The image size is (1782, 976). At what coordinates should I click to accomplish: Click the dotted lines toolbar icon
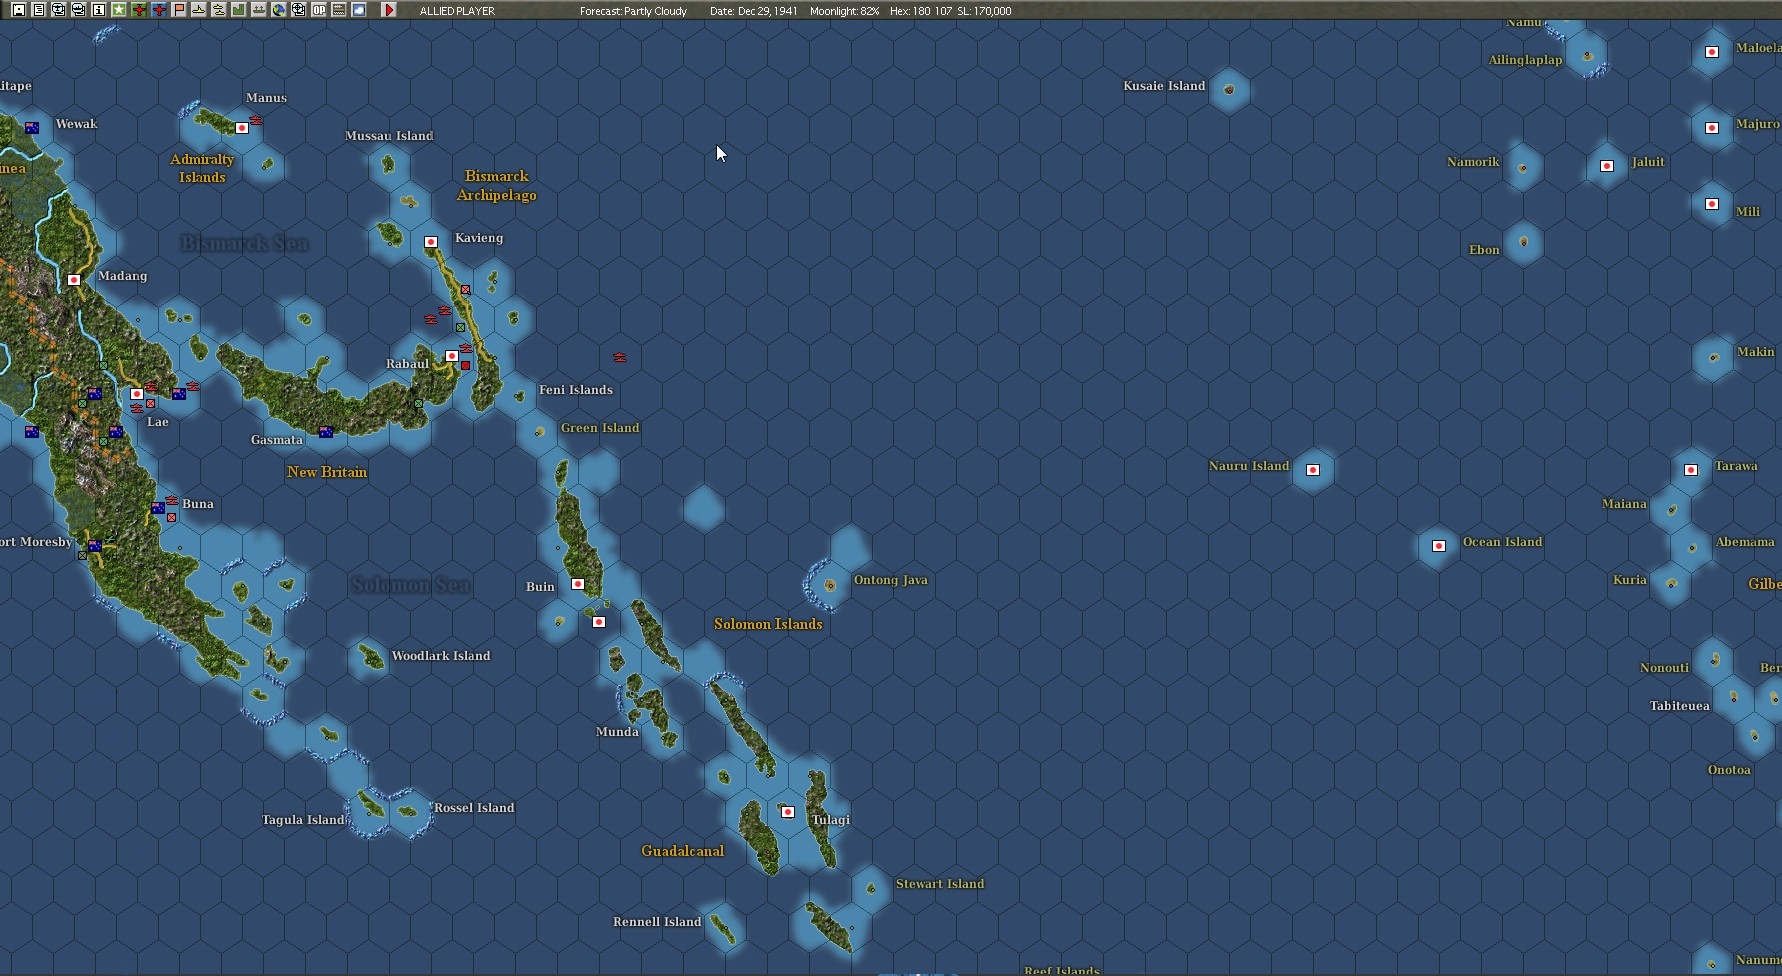tap(339, 10)
